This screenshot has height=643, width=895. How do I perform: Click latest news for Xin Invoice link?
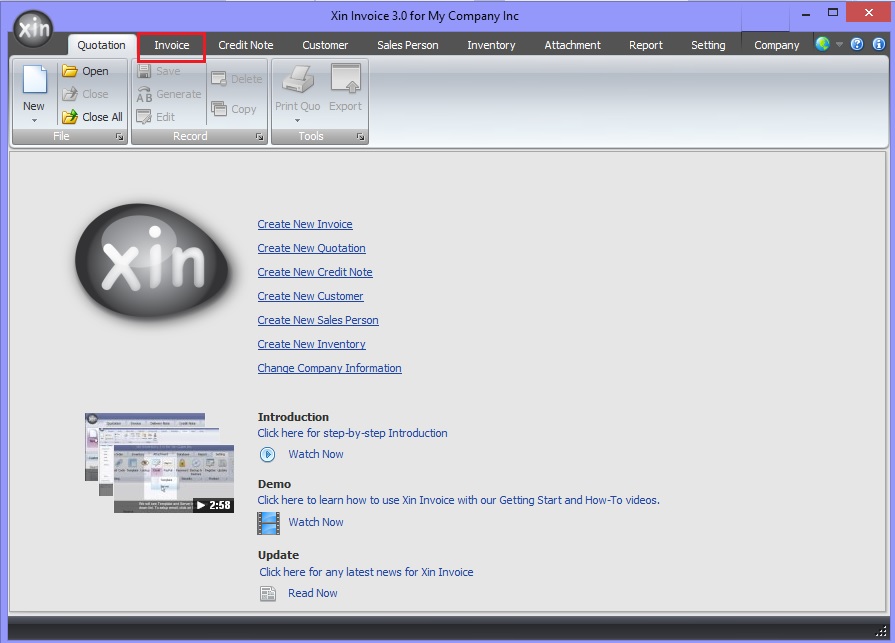pos(366,572)
